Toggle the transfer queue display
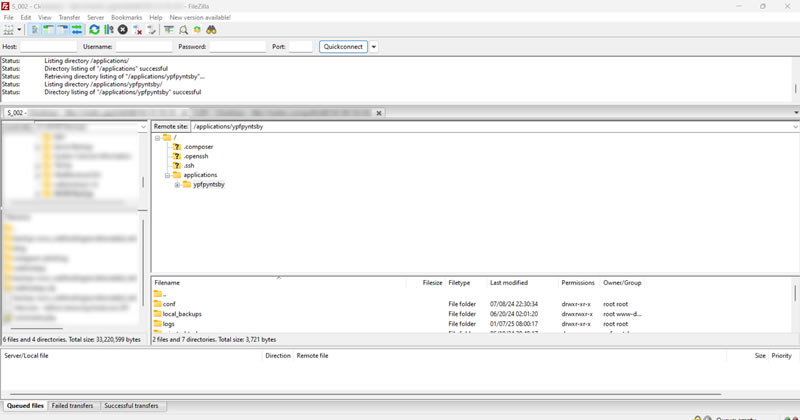Viewport: 800px width, 420px height. [77, 30]
